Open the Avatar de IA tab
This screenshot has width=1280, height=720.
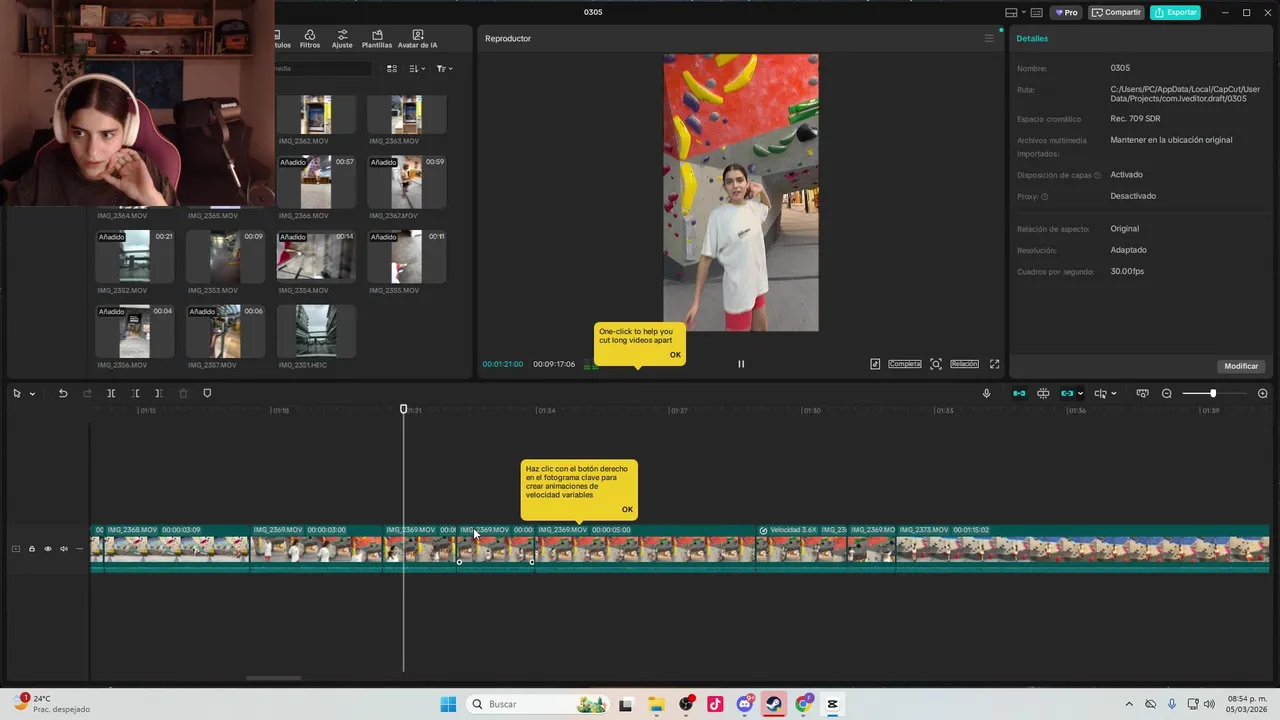(418, 39)
